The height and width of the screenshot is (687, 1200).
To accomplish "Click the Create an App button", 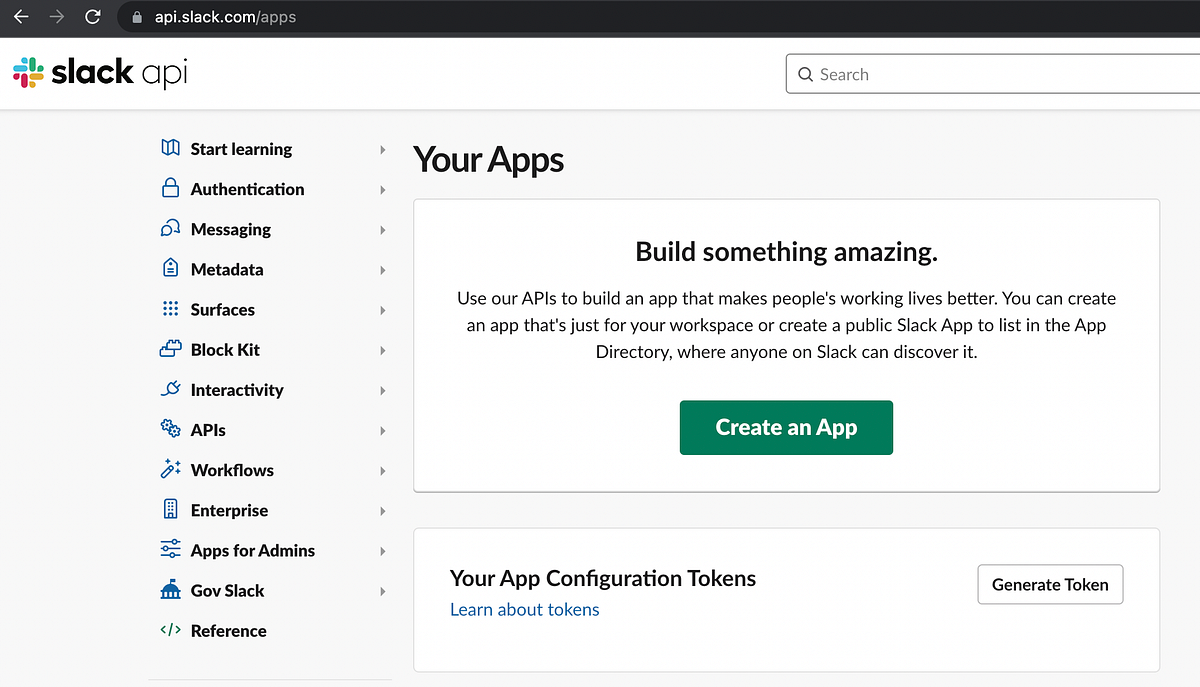I will pyautogui.click(x=786, y=427).
